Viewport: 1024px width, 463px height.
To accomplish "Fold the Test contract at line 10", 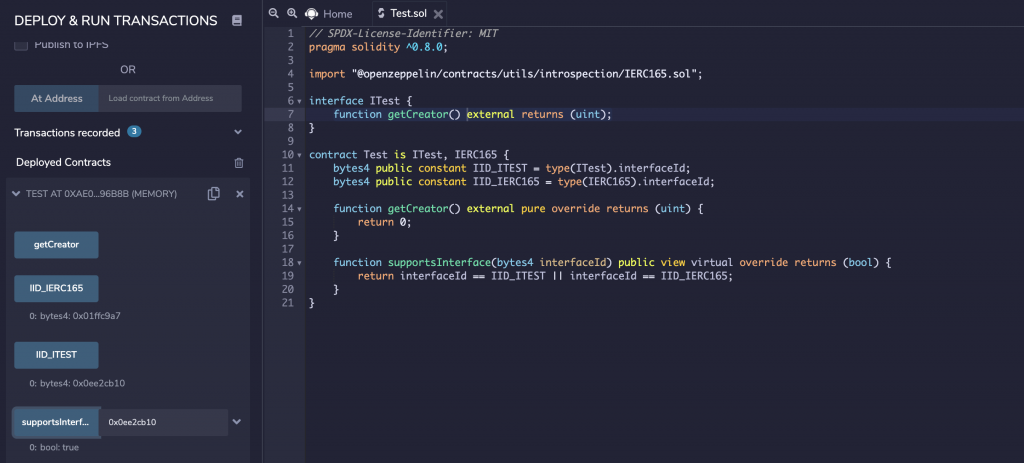I will 299,155.
